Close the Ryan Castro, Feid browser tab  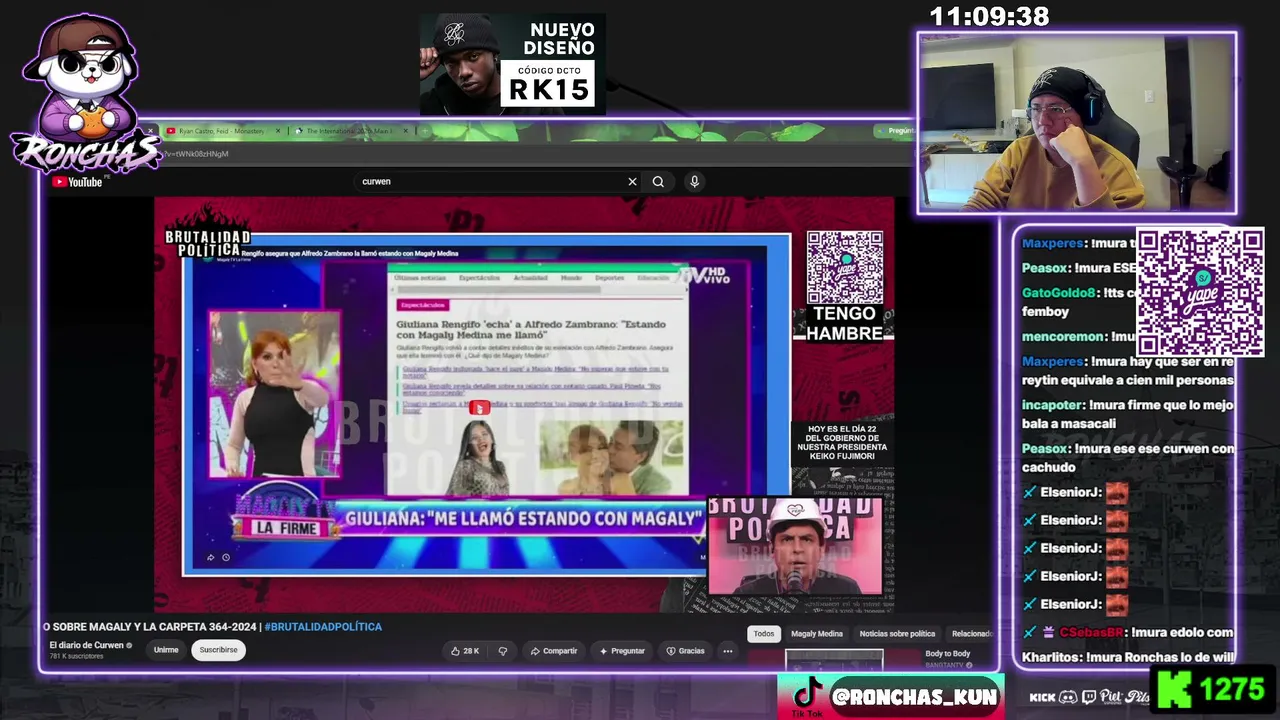point(278,131)
